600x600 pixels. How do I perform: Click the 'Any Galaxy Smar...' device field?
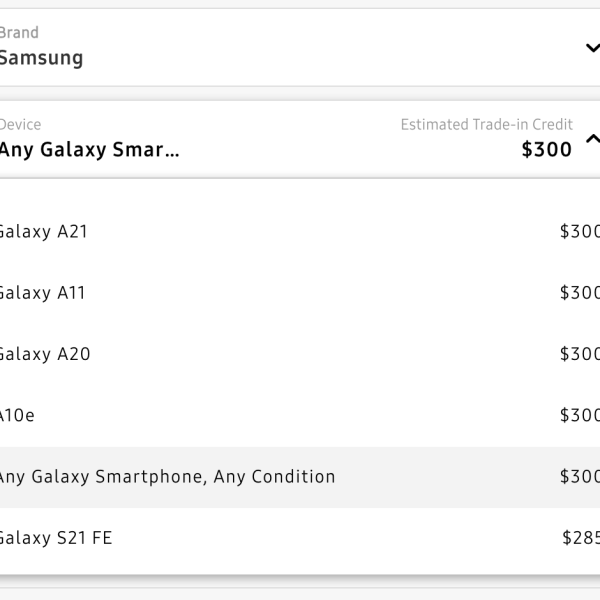point(90,150)
